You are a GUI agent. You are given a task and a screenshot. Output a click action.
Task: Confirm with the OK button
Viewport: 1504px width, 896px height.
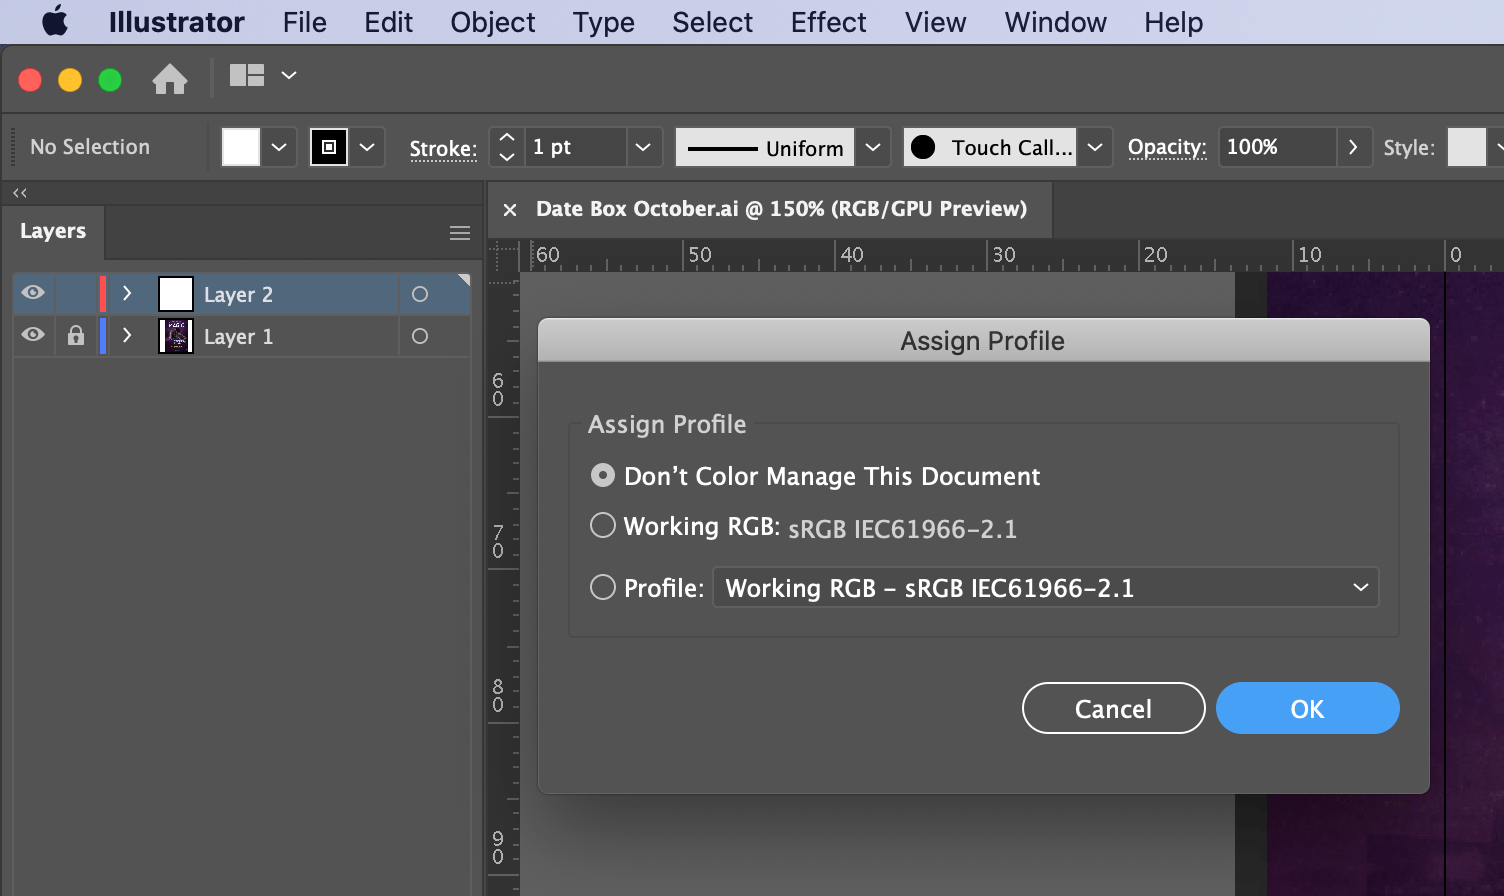pyautogui.click(x=1307, y=708)
